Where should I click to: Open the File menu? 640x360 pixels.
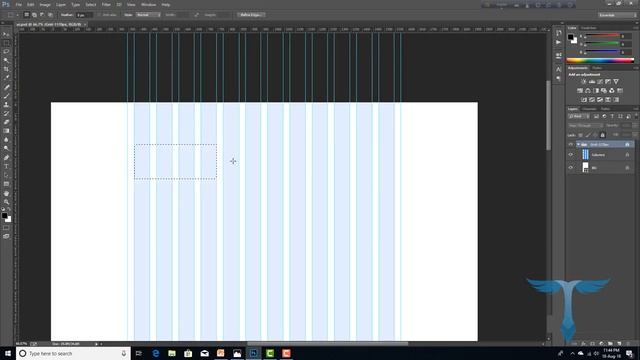[19, 4]
